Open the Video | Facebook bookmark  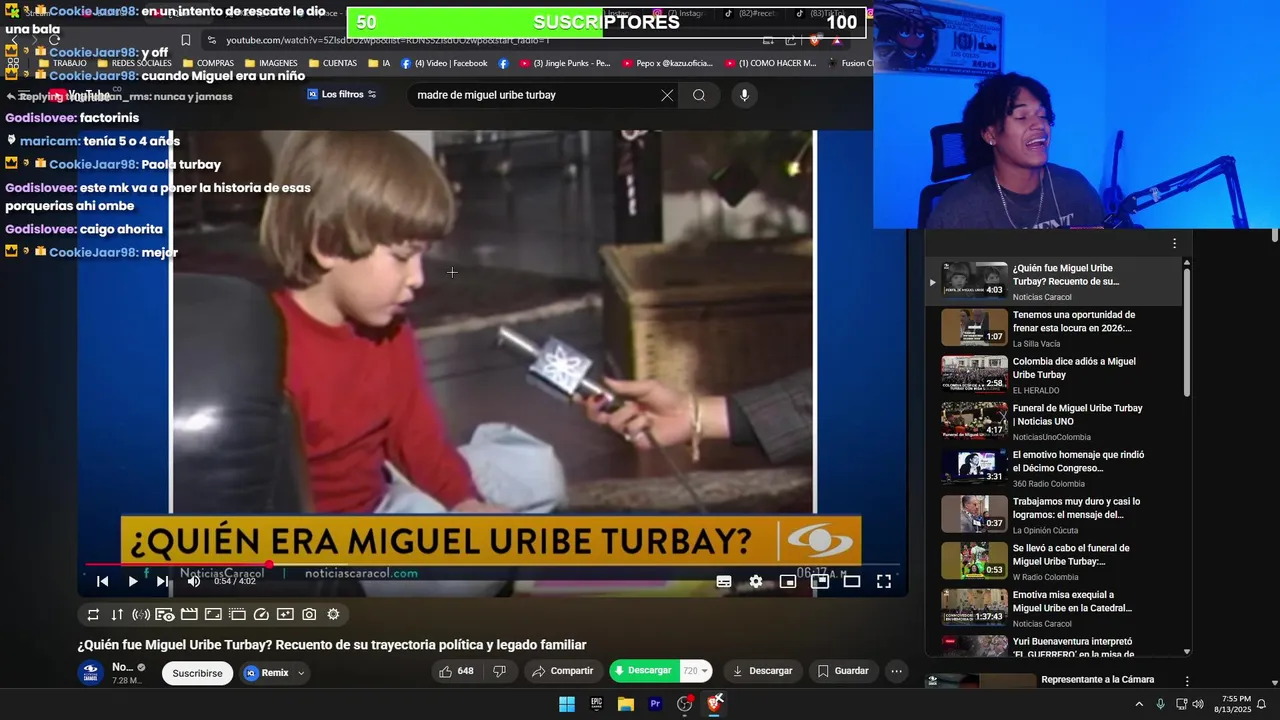coord(444,63)
